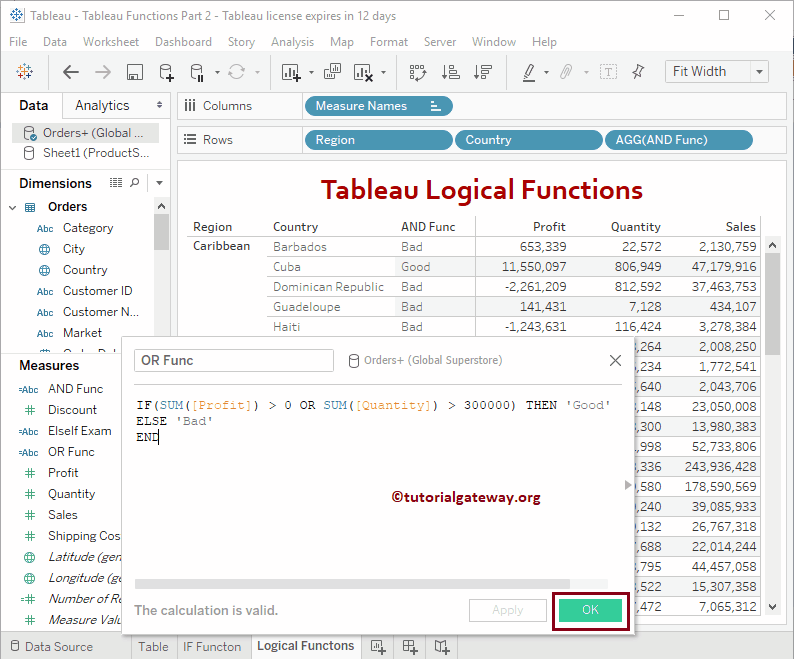794x659 pixels.
Task: Add new story tab icon
Action: pyautogui.click(x=442, y=646)
